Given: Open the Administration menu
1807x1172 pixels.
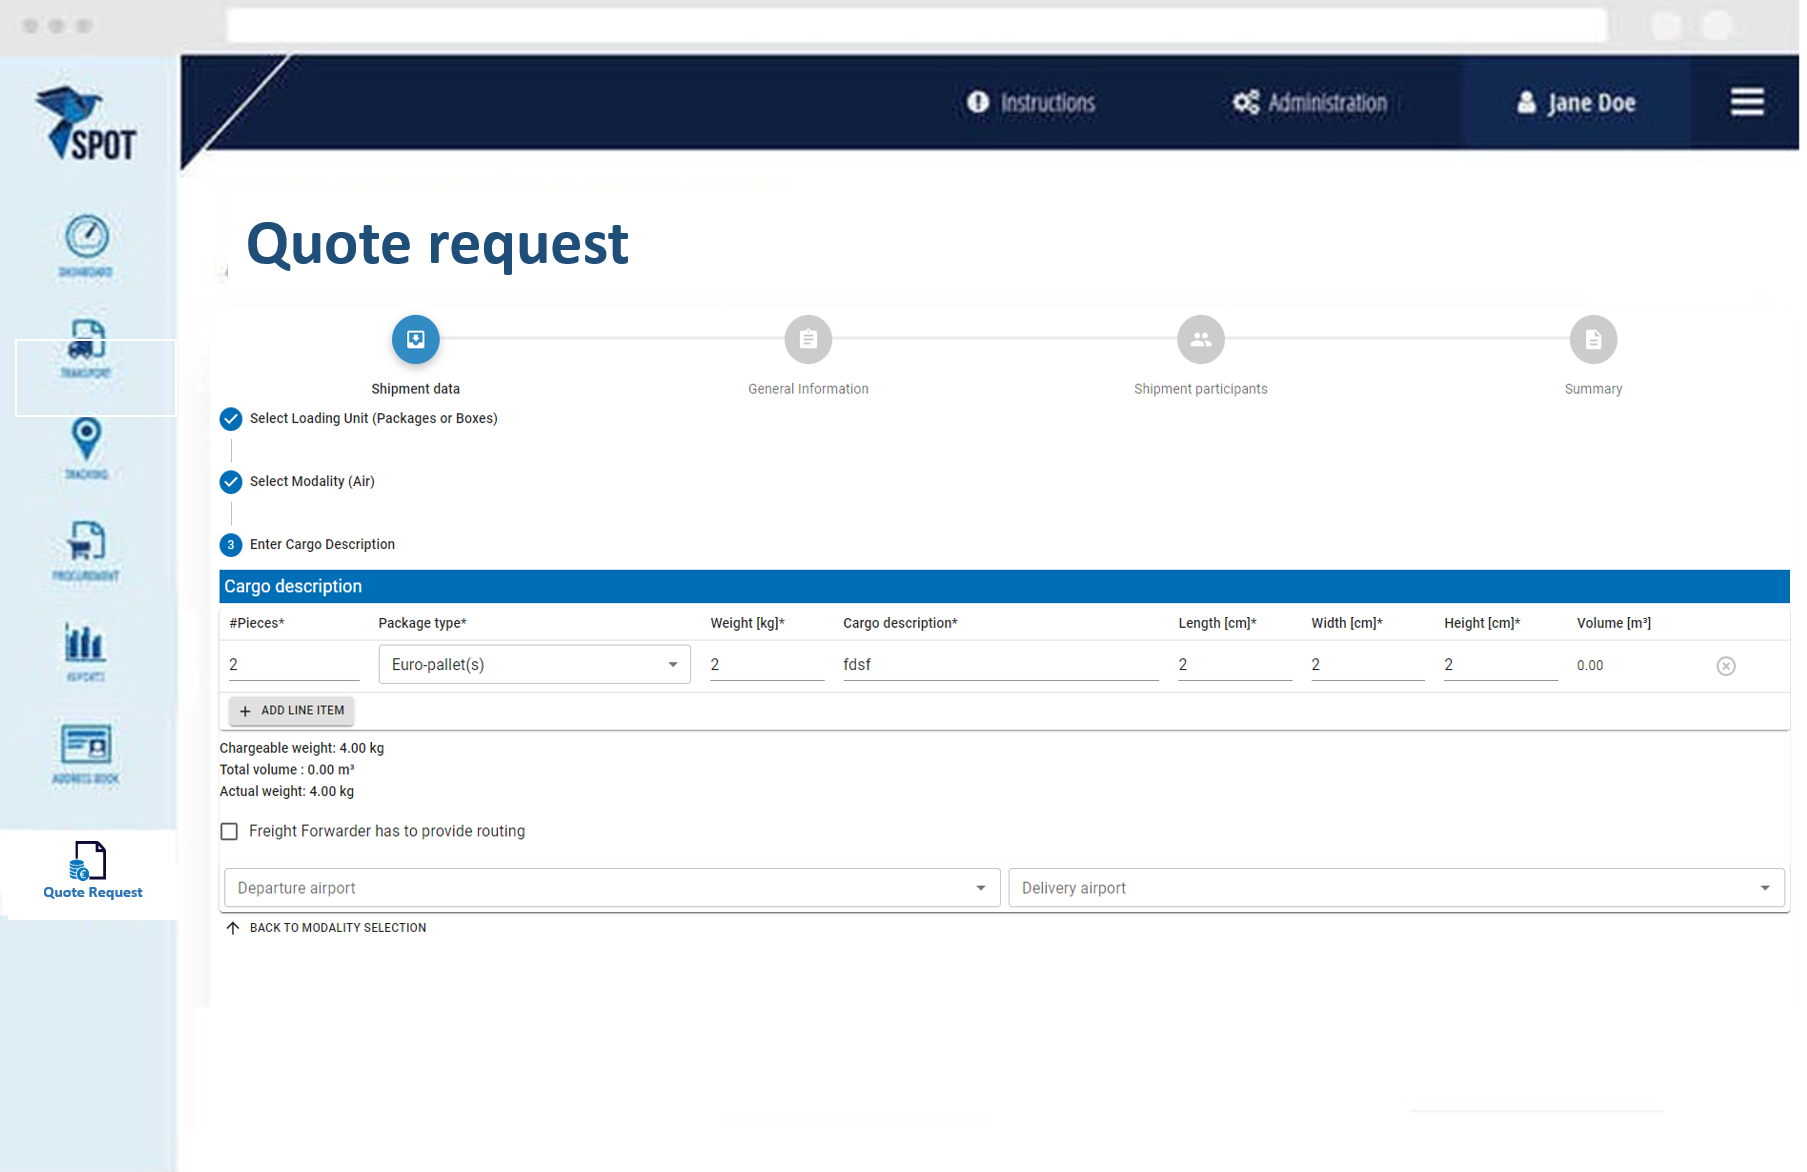Looking at the screenshot, I should coord(1310,103).
